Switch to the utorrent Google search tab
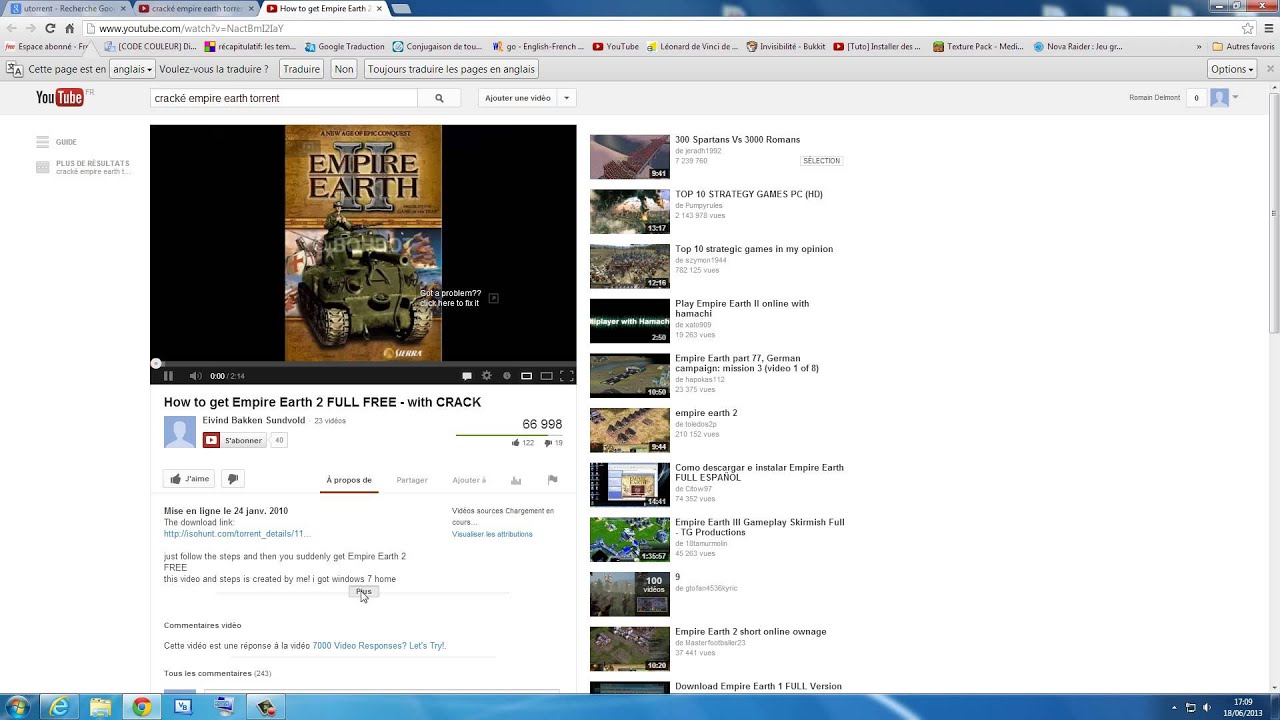Screen dimensions: 1280x720 (x=68, y=9)
